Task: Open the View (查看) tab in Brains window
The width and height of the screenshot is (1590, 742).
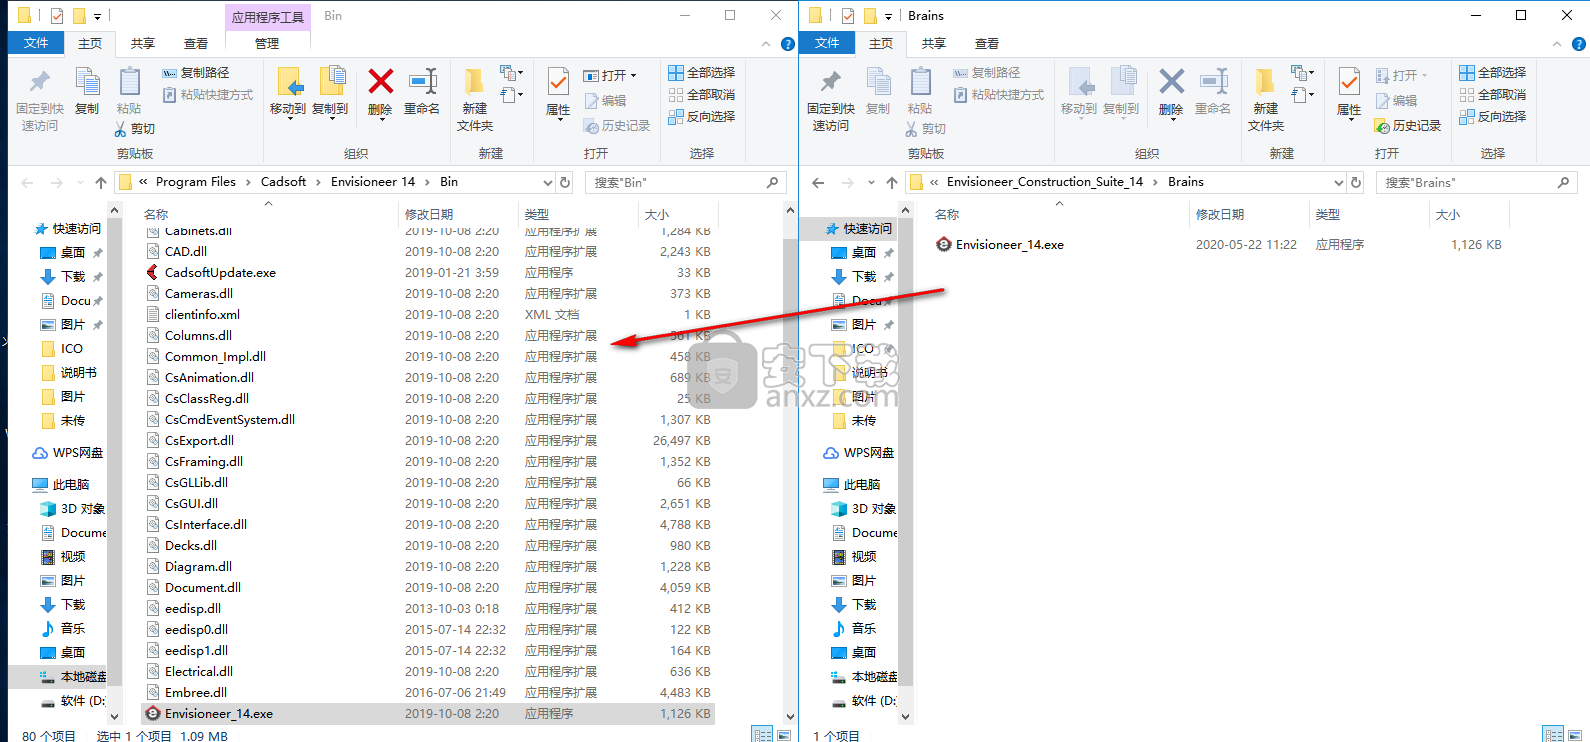Action: (x=987, y=43)
